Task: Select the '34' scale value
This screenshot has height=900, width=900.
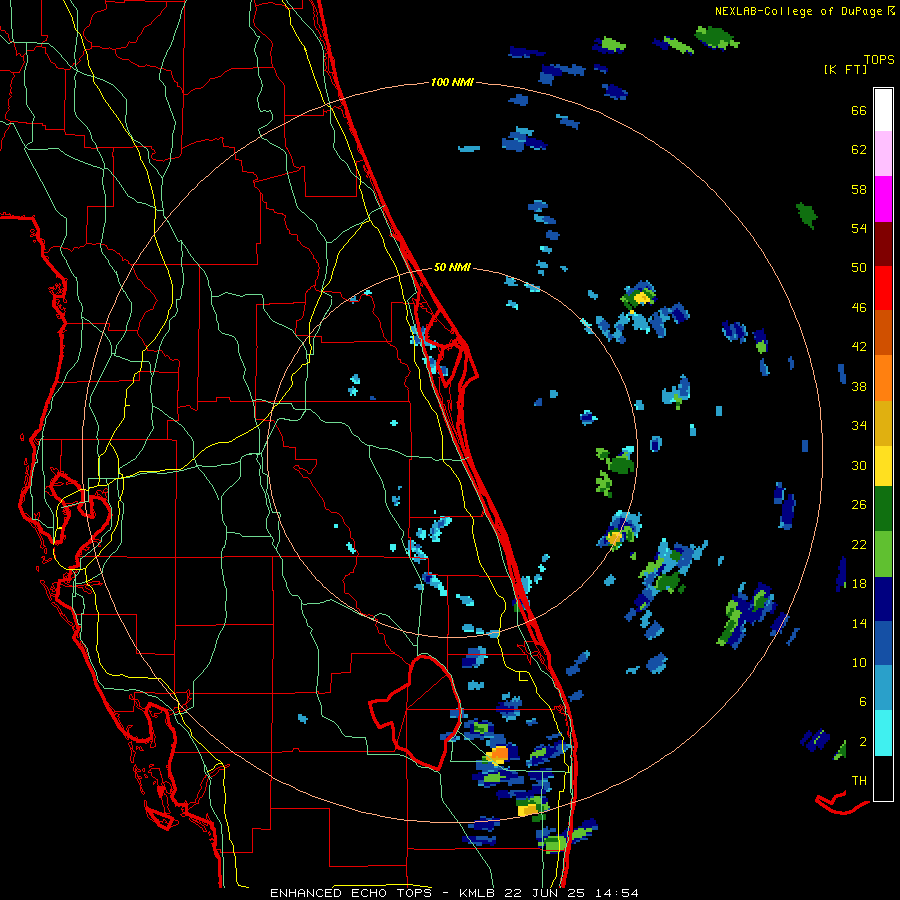Action: tap(859, 426)
